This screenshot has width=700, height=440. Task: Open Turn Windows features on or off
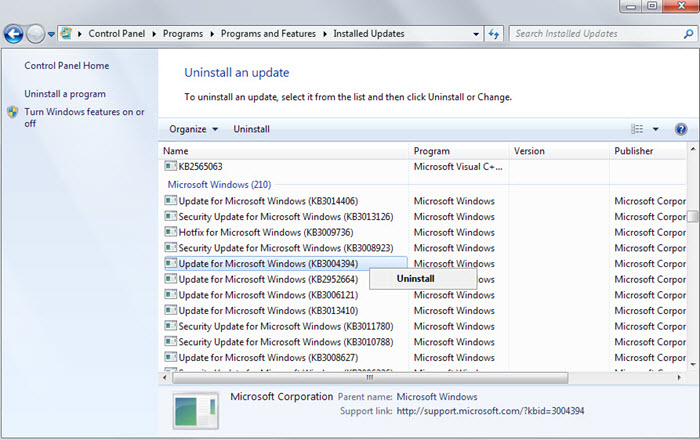click(84, 117)
